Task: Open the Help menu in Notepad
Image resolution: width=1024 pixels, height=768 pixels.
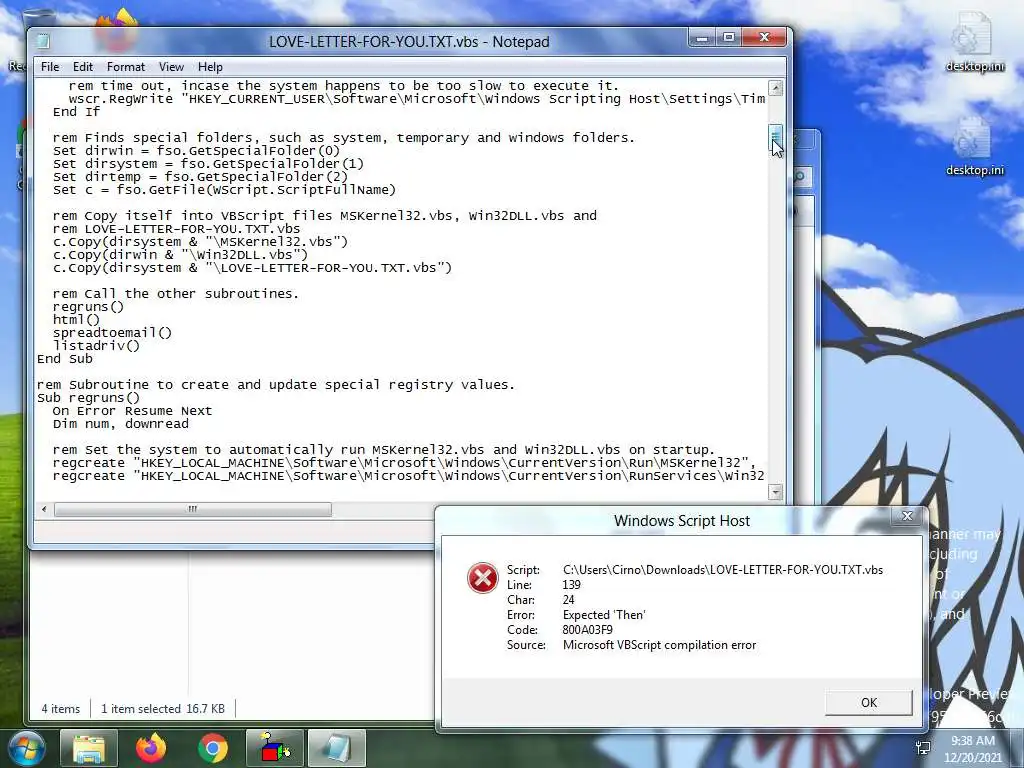Action: pos(210,67)
